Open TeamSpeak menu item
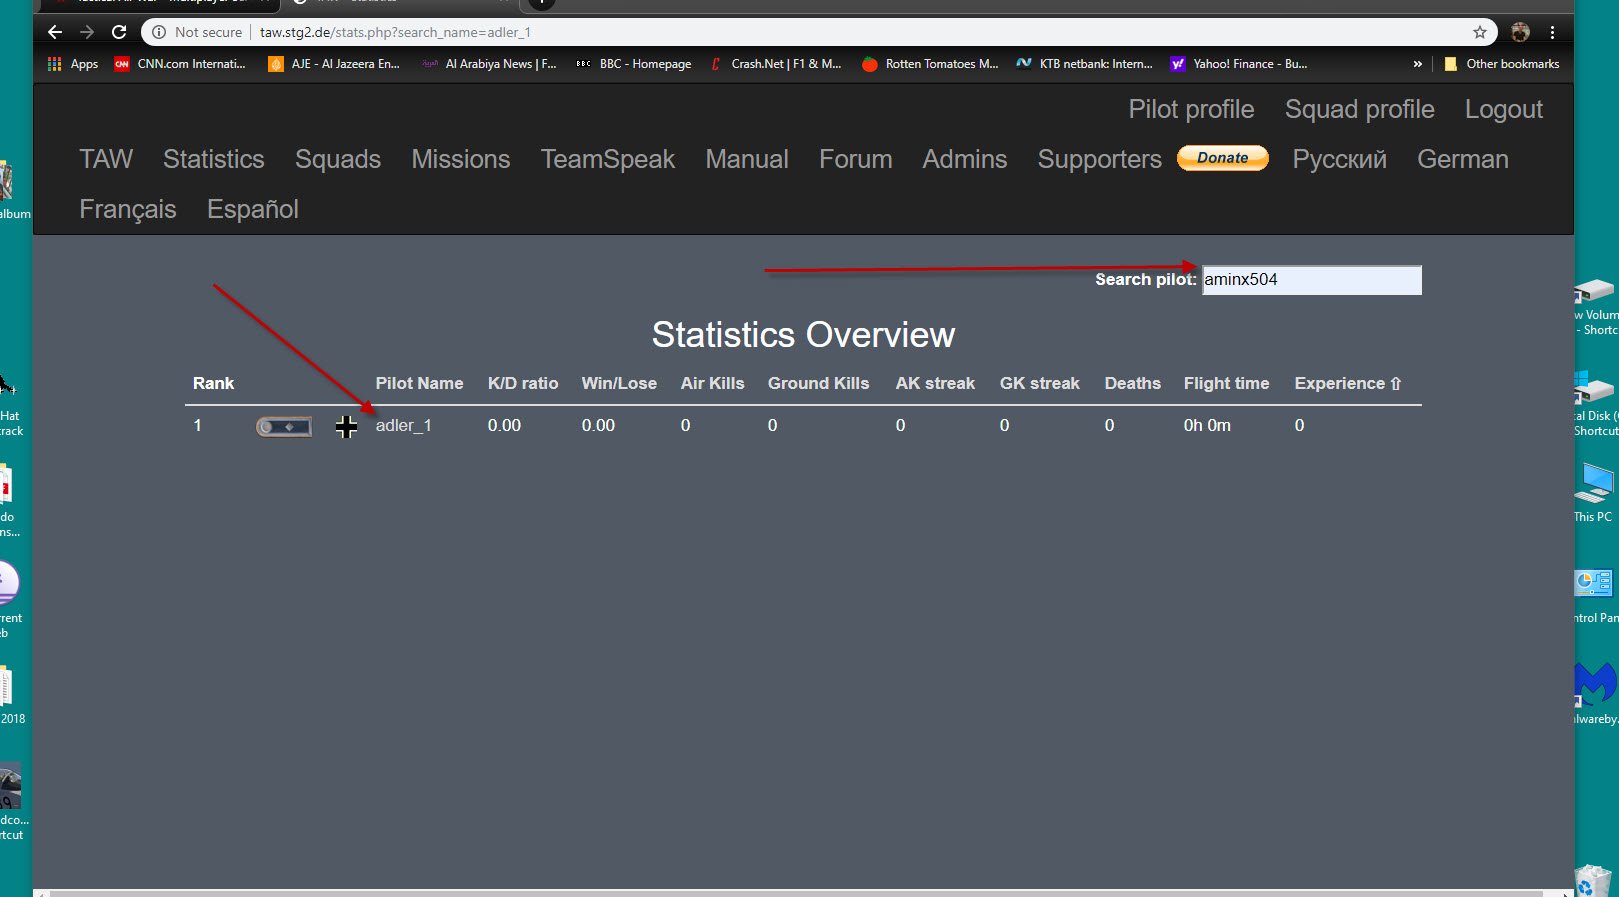The height and width of the screenshot is (897, 1619). tap(608, 159)
